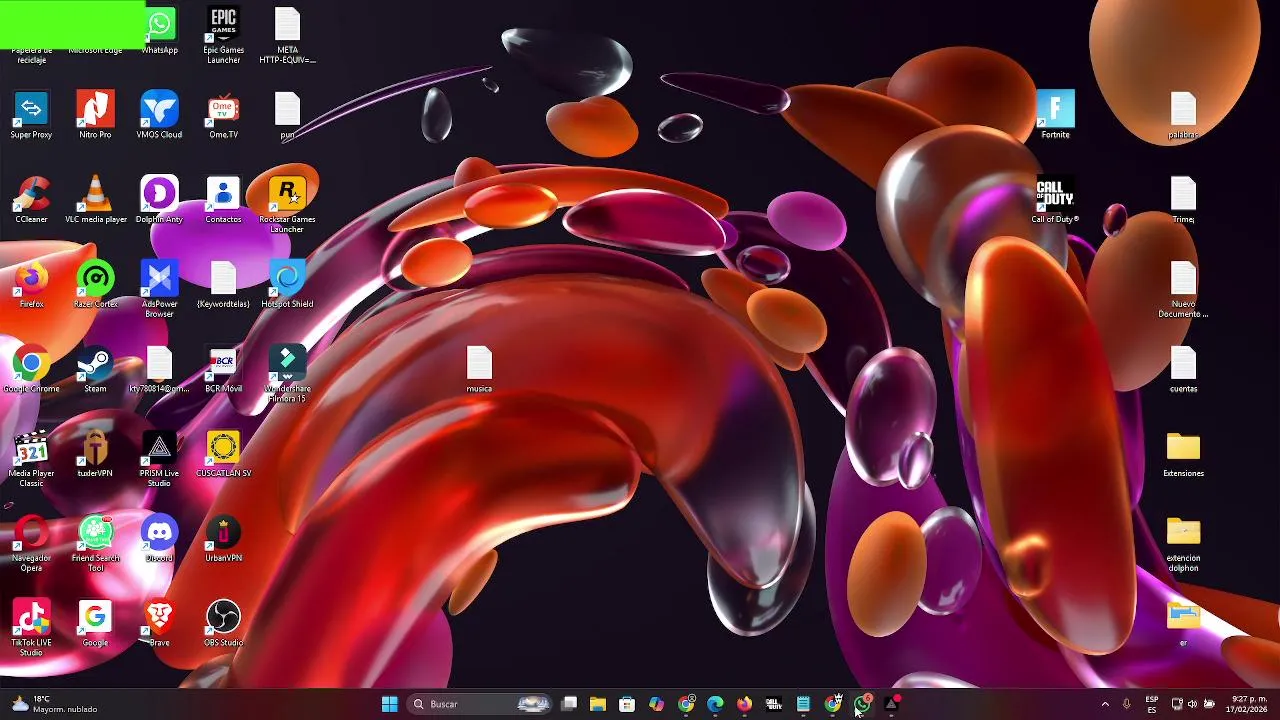
Task: Open the weather widget showing 18°C
Action: point(54,704)
